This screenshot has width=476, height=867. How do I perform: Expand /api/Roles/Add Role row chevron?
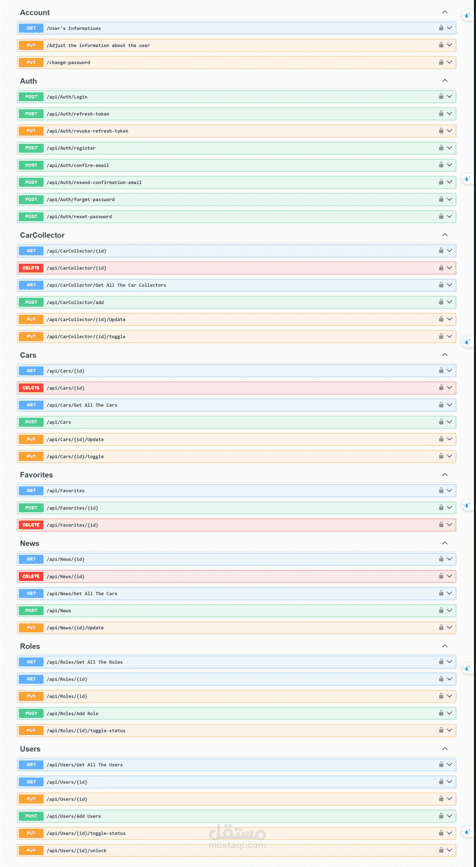pyautogui.click(x=449, y=713)
